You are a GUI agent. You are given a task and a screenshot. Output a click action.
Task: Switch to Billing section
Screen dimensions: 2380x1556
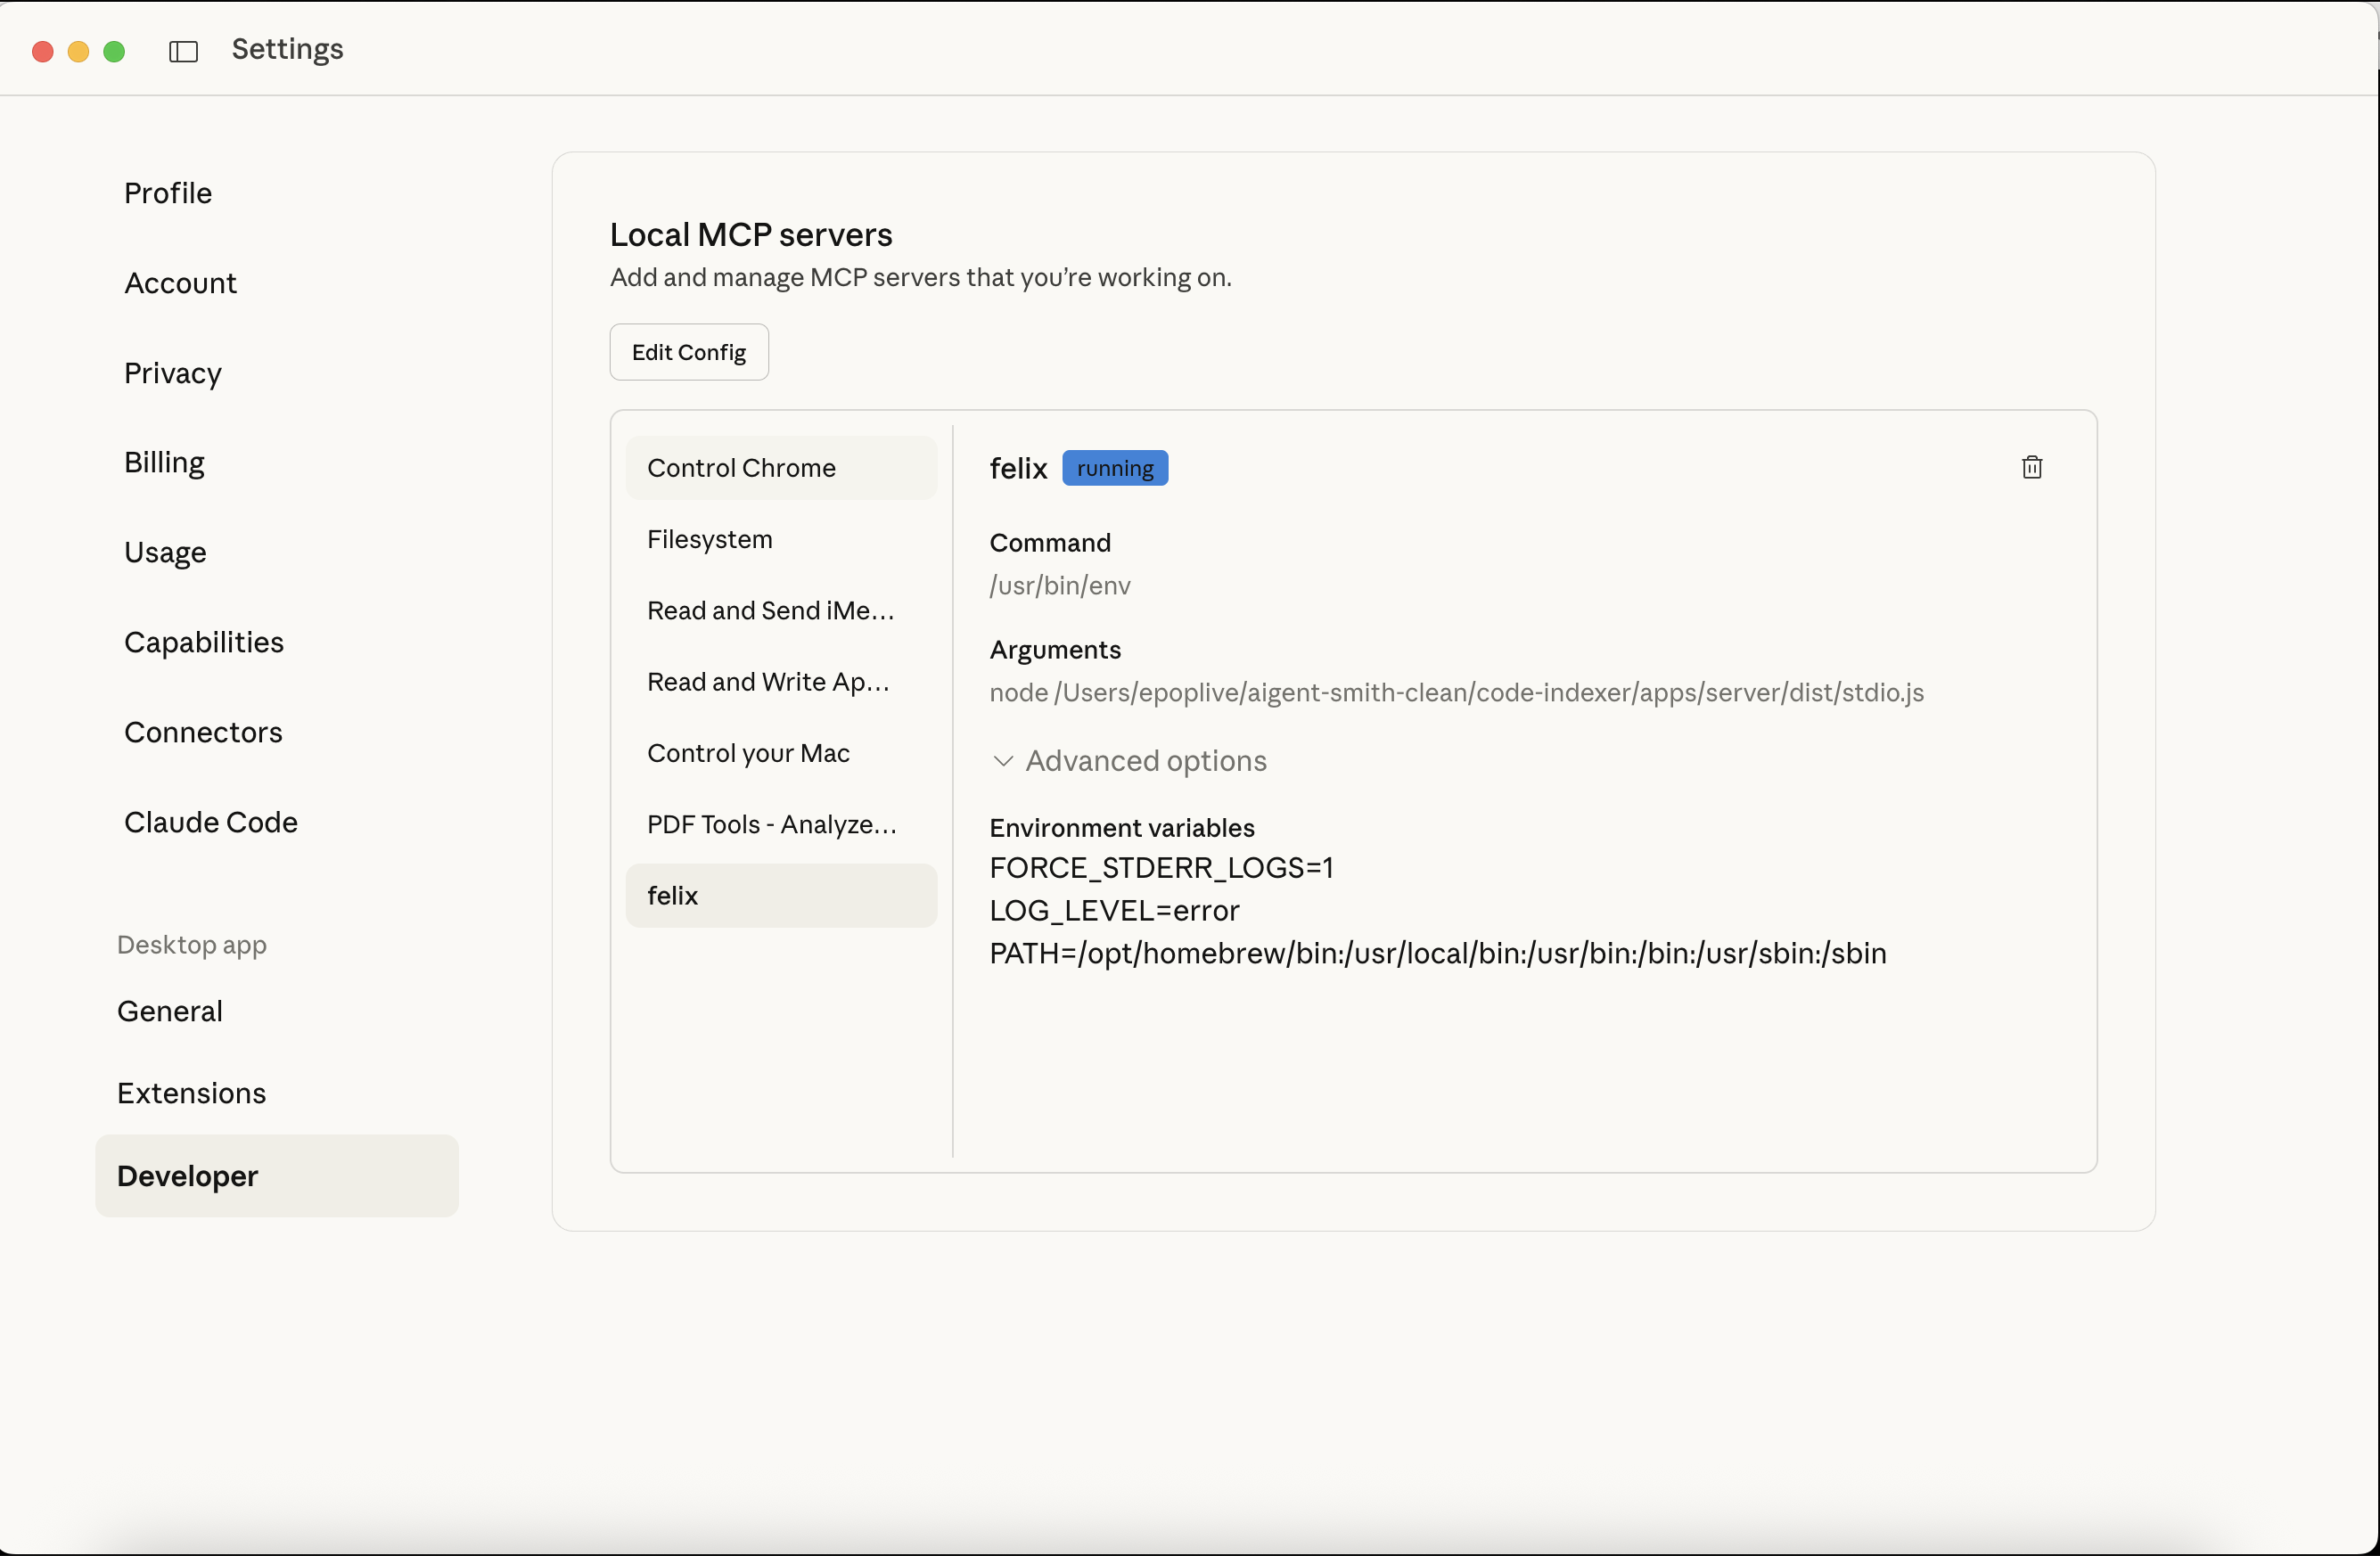point(164,462)
